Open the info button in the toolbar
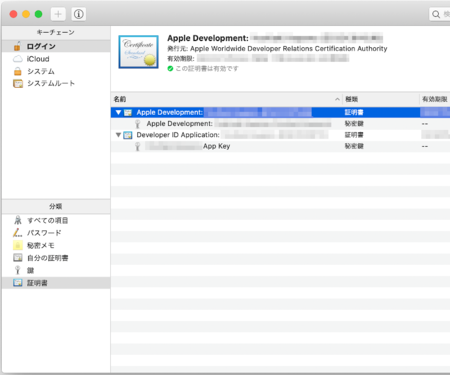Screen dimensions: 450x375 click(x=79, y=14)
